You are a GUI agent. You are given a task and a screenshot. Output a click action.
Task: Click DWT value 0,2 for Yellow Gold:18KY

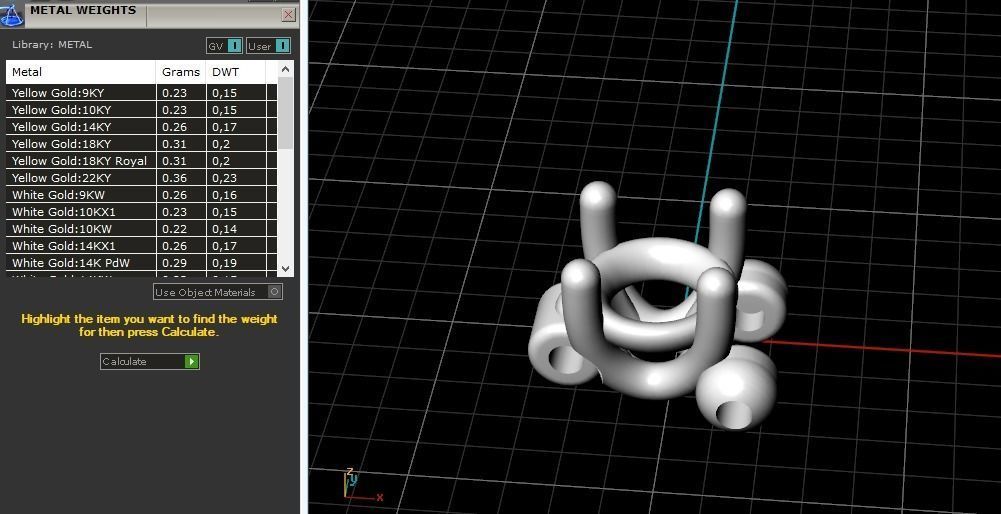tap(222, 144)
